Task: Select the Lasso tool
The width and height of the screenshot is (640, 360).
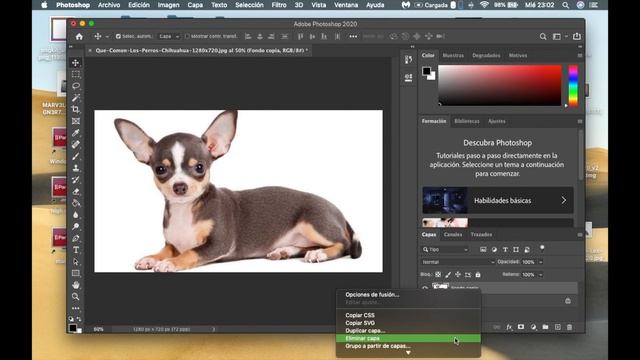Action: (76, 86)
